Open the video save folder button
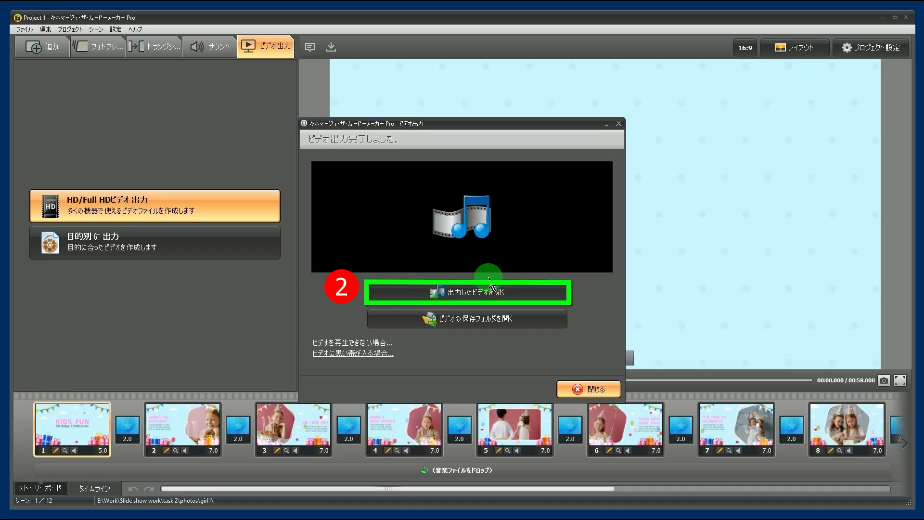 467,319
